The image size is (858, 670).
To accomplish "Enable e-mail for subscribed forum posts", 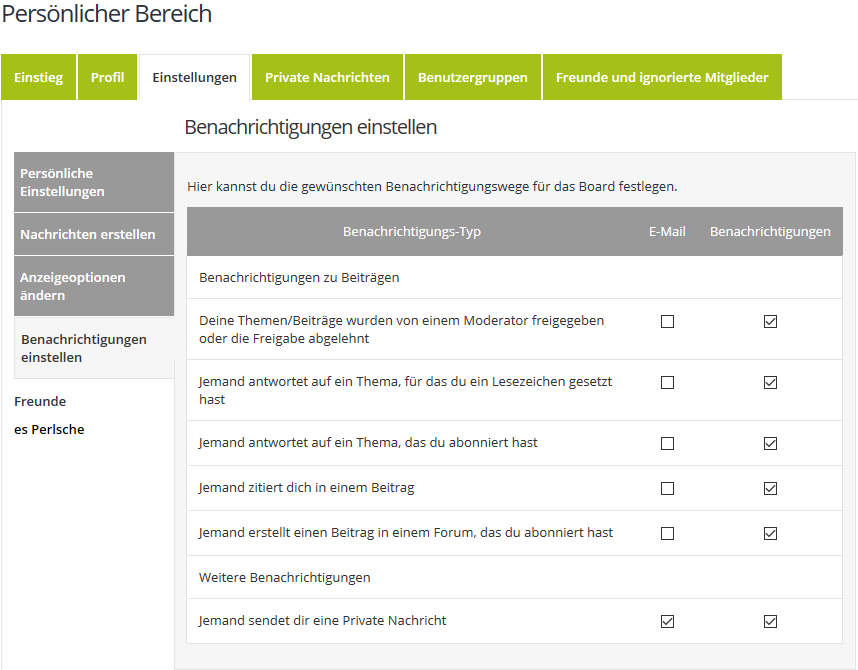I will click(668, 533).
